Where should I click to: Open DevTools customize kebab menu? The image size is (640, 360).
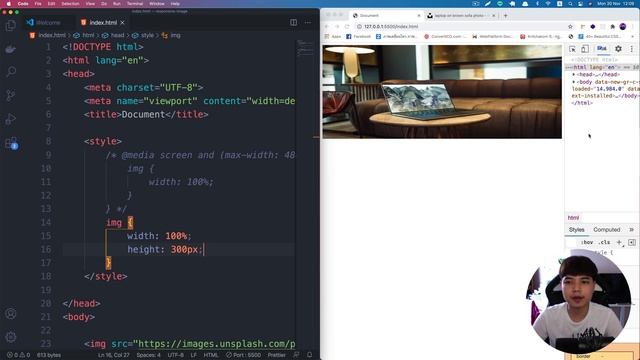(631, 49)
